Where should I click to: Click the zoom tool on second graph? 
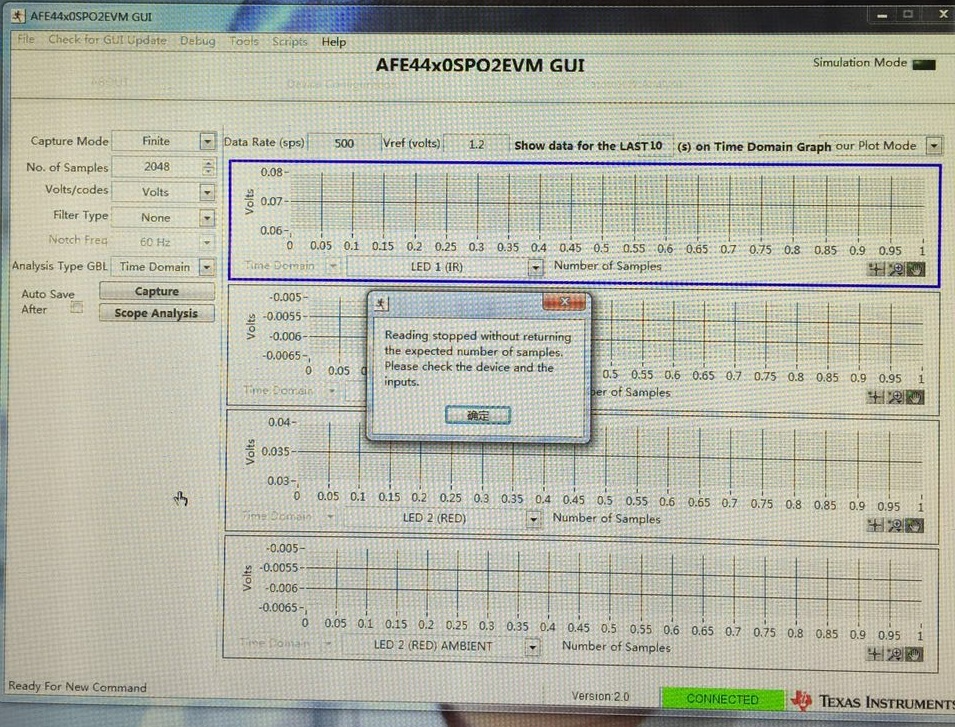[x=895, y=397]
